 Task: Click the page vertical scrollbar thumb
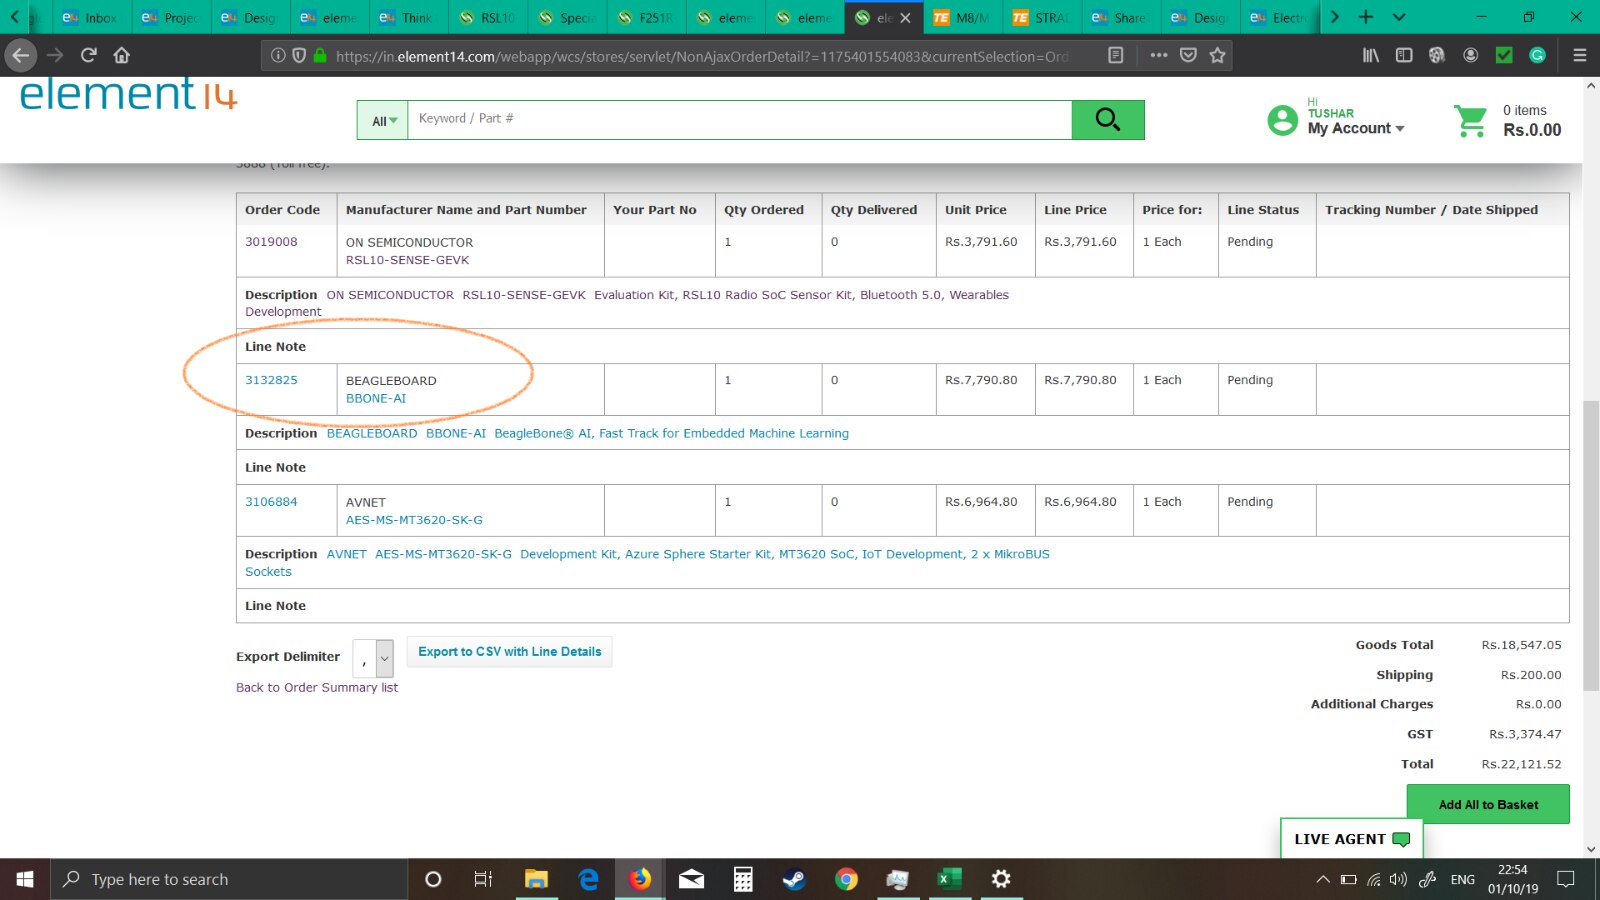point(1591,545)
